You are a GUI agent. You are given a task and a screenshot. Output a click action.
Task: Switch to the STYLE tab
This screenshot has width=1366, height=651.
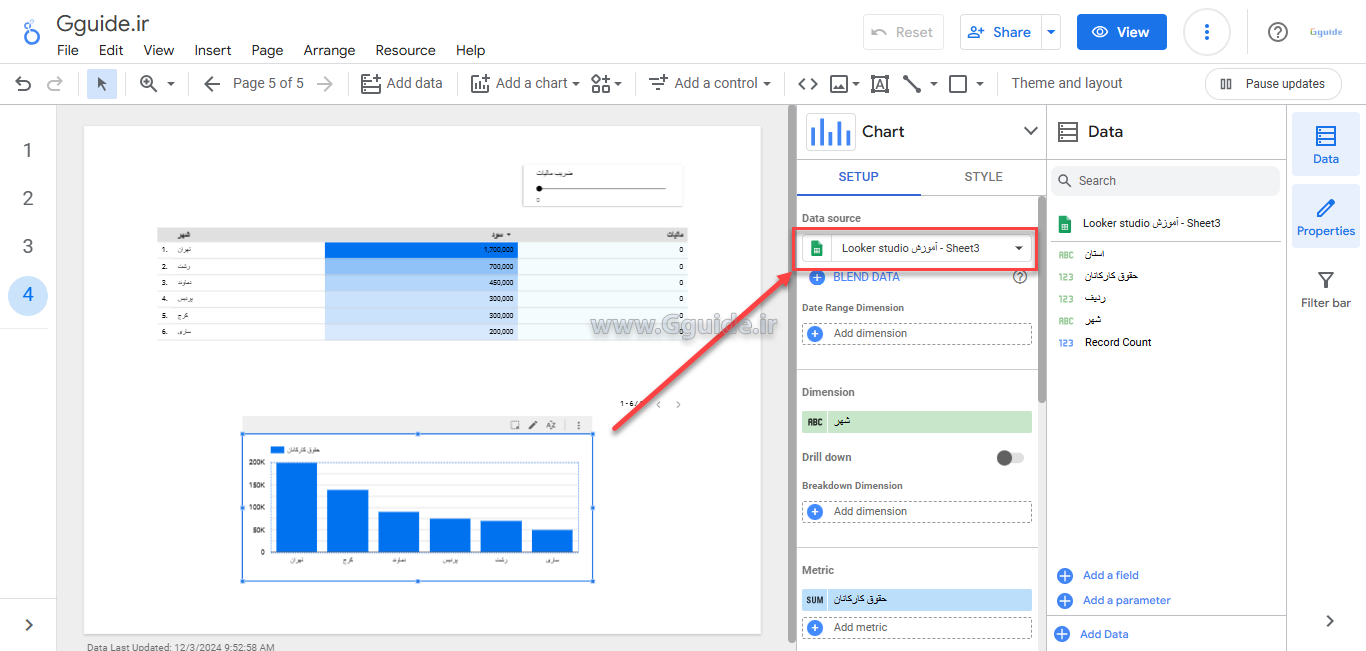click(983, 177)
